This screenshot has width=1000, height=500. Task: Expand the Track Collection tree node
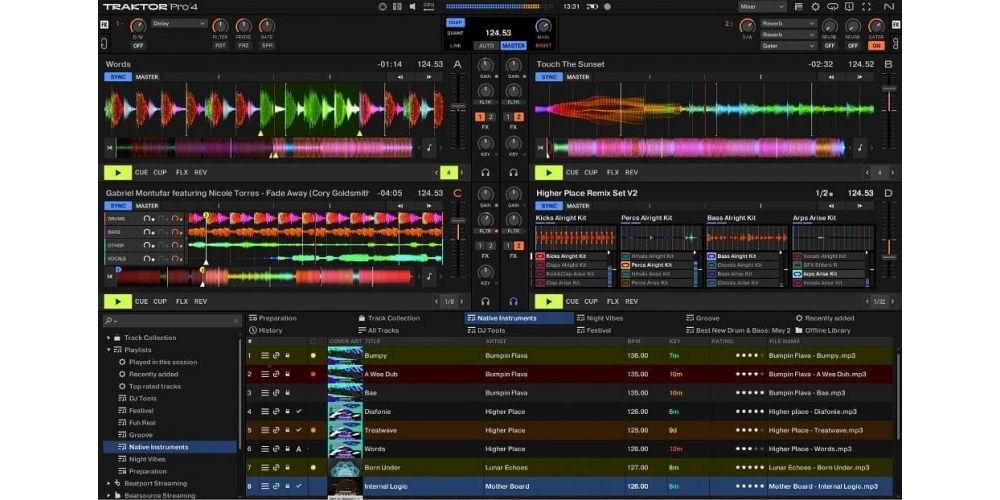(x=108, y=338)
